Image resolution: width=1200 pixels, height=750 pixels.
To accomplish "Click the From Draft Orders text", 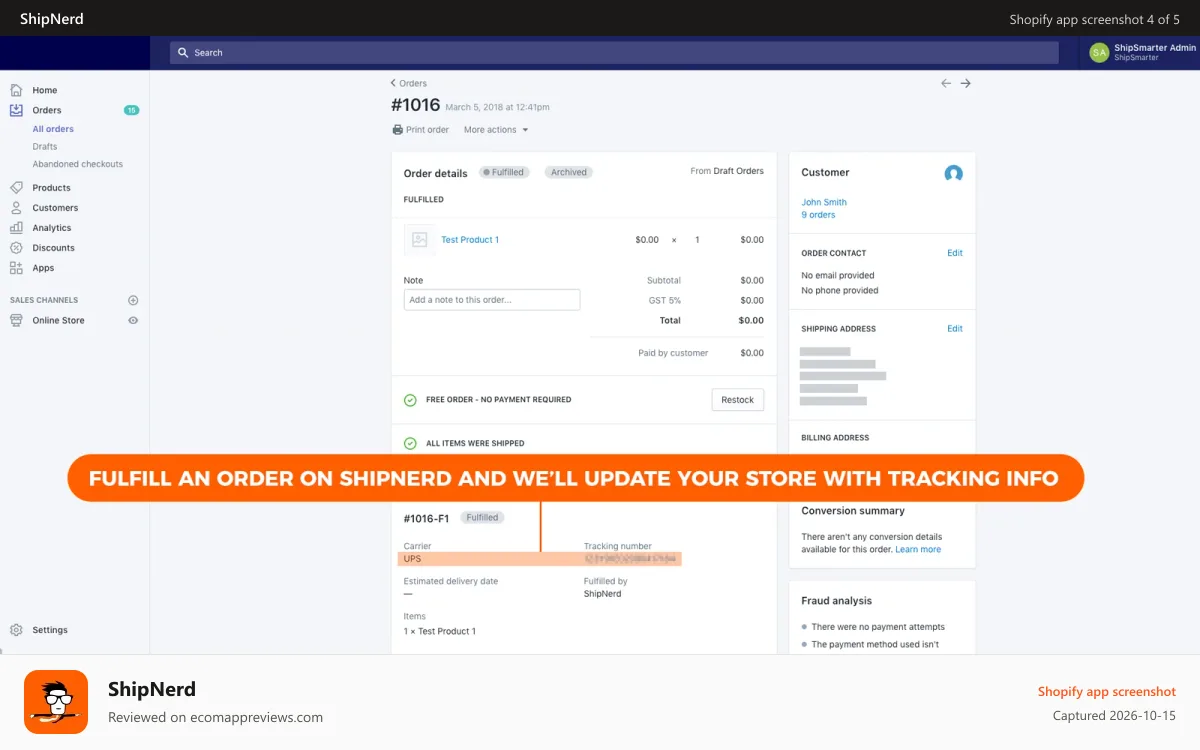I will (727, 171).
